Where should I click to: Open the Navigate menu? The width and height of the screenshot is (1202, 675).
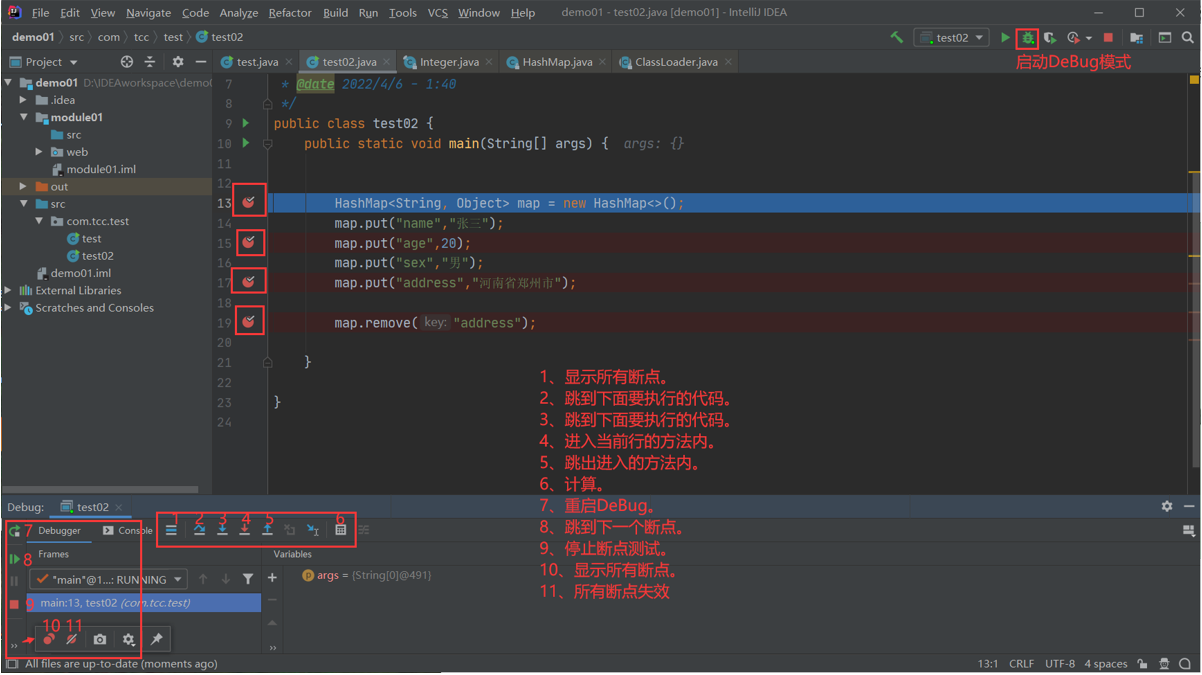click(x=148, y=13)
